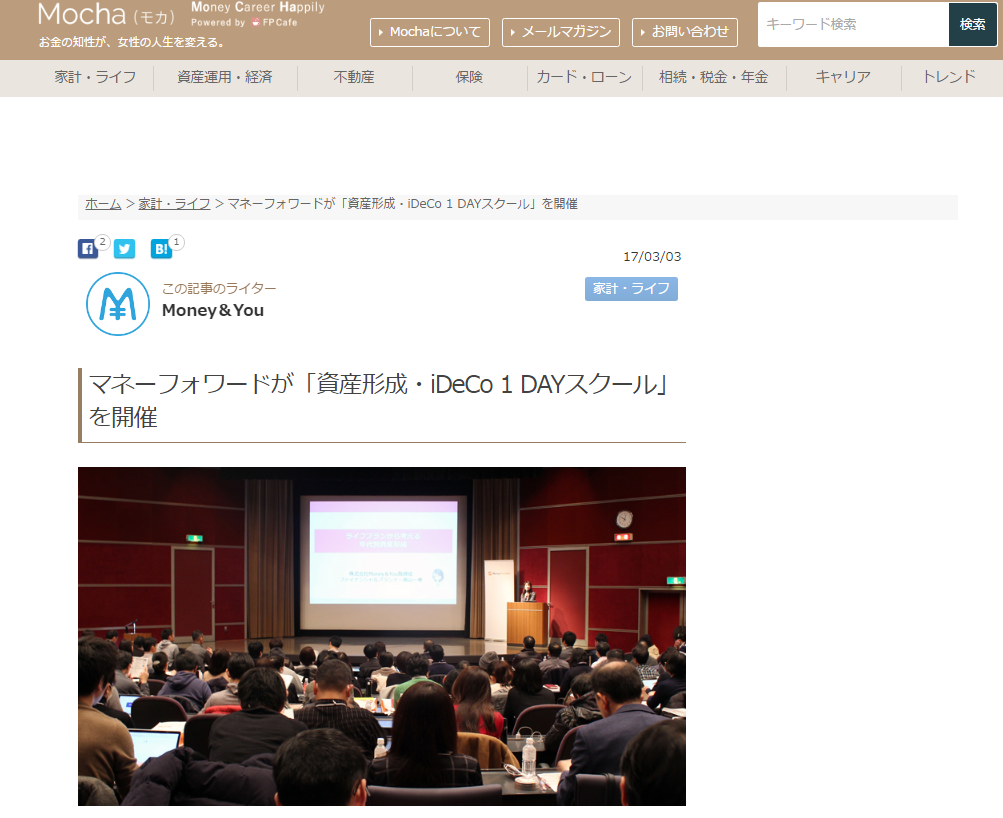1003x818 pixels.
Task: Open the メールマガジン page
Action: [x=561, y=32]
